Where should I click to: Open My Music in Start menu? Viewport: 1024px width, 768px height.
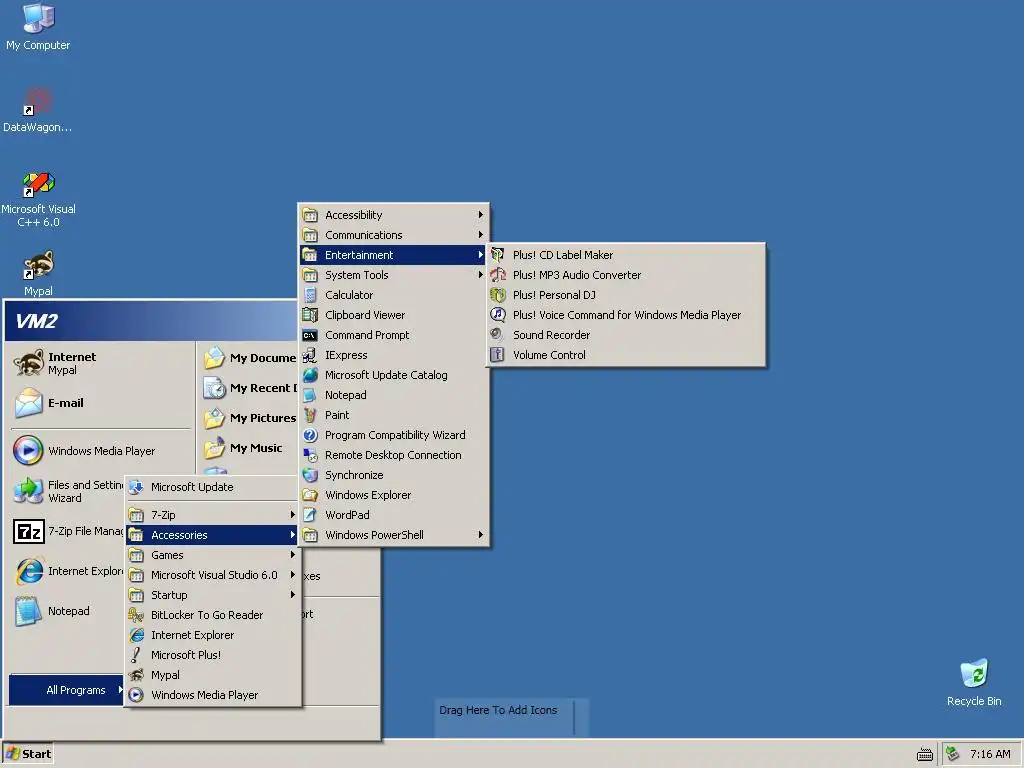[249, 448]
